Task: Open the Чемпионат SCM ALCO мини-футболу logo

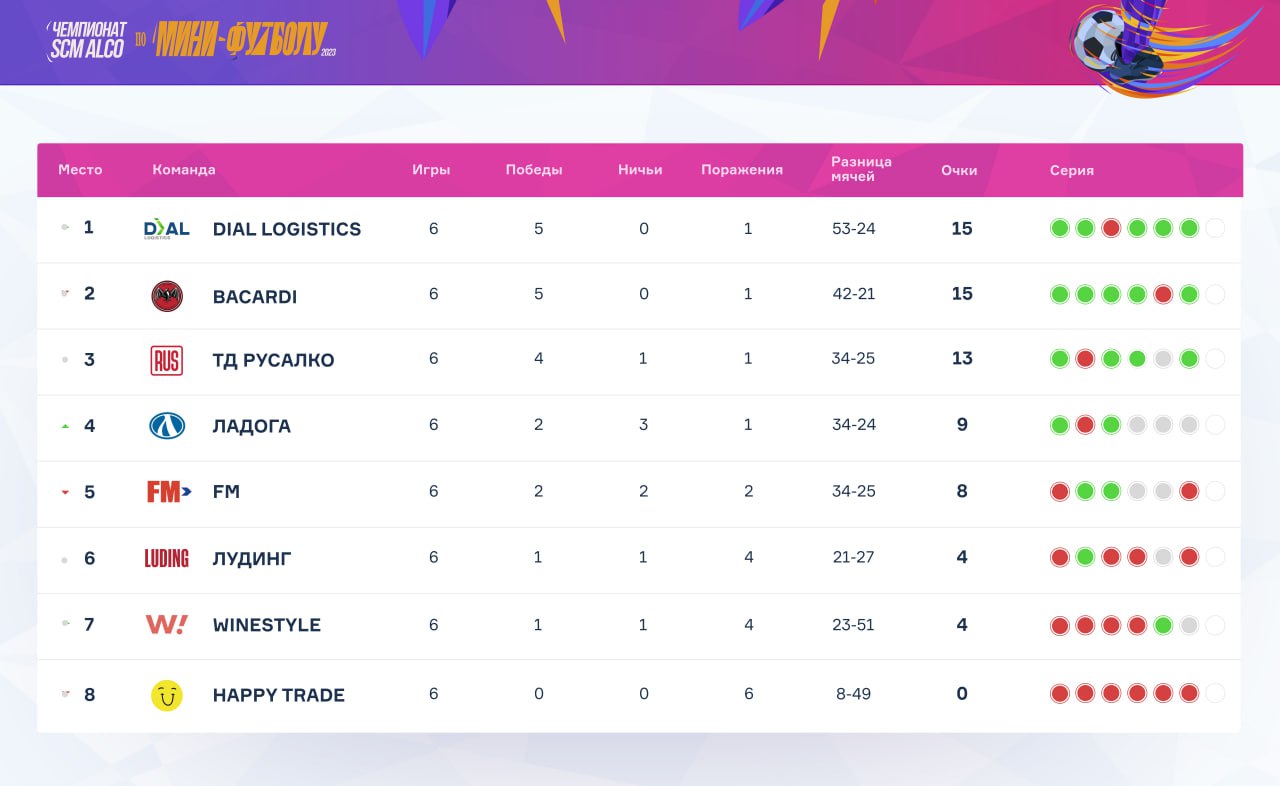Action: point(190,40)
